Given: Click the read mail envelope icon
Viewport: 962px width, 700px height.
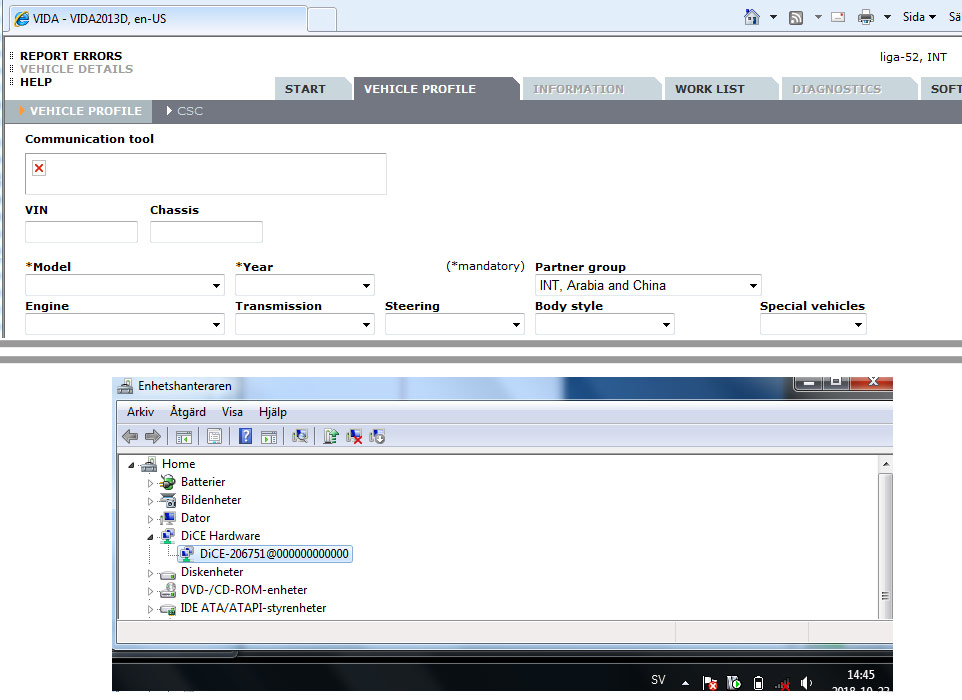Looking at the screenshot, I should point(837,17).
